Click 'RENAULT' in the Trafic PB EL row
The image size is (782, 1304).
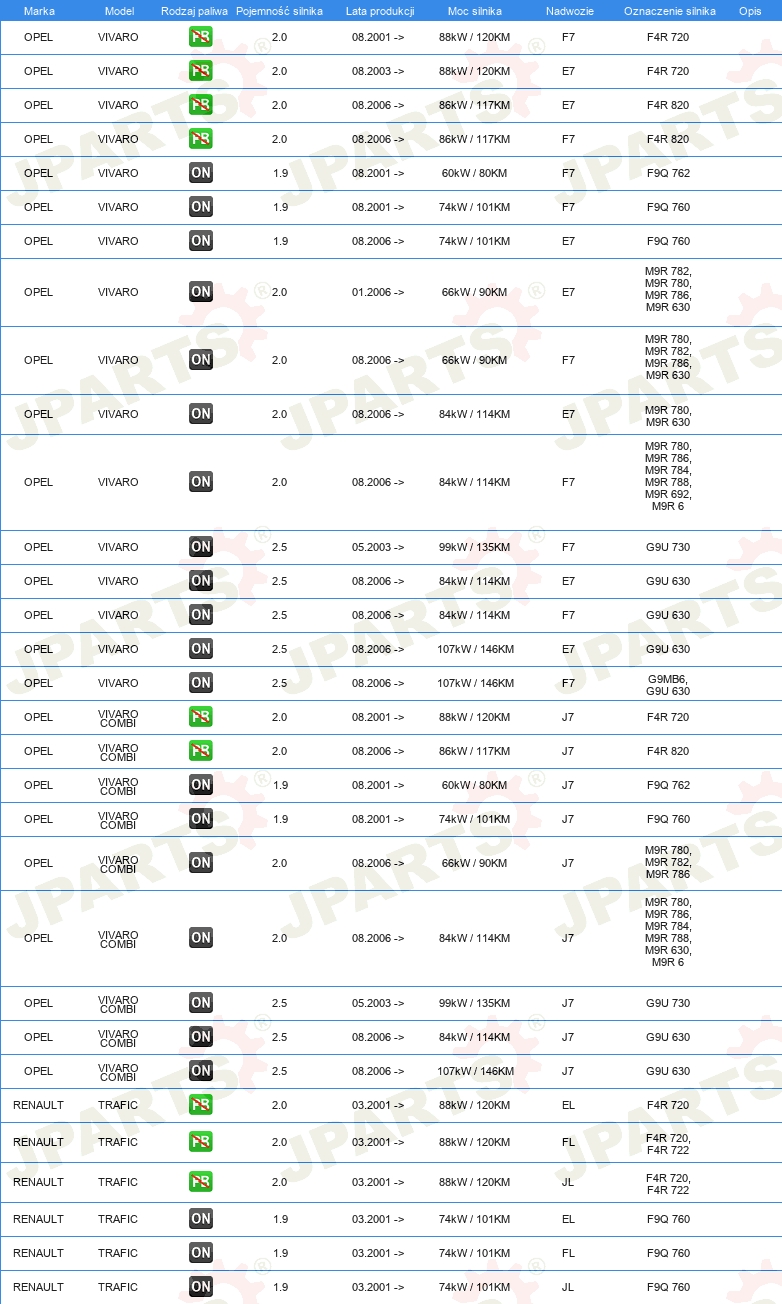(39, 1105)
